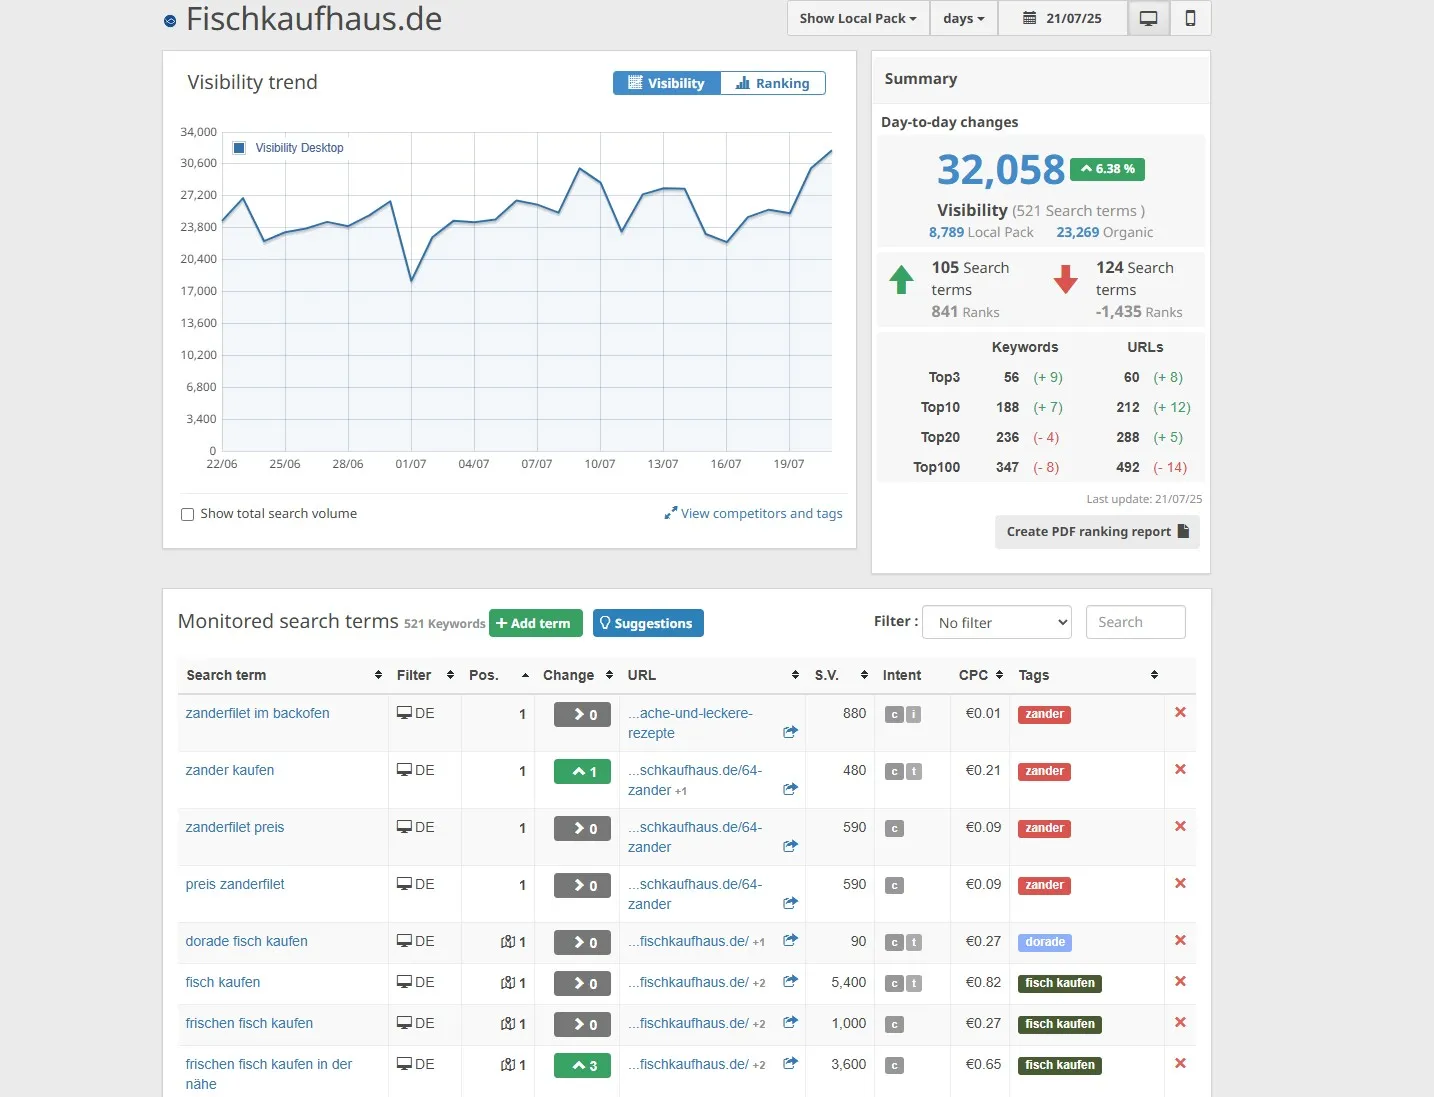Open frischen fisch kaufen in der nähe
Image resolution: width=1434 pixels, height=1097 pixels.
click(268, 1074)
